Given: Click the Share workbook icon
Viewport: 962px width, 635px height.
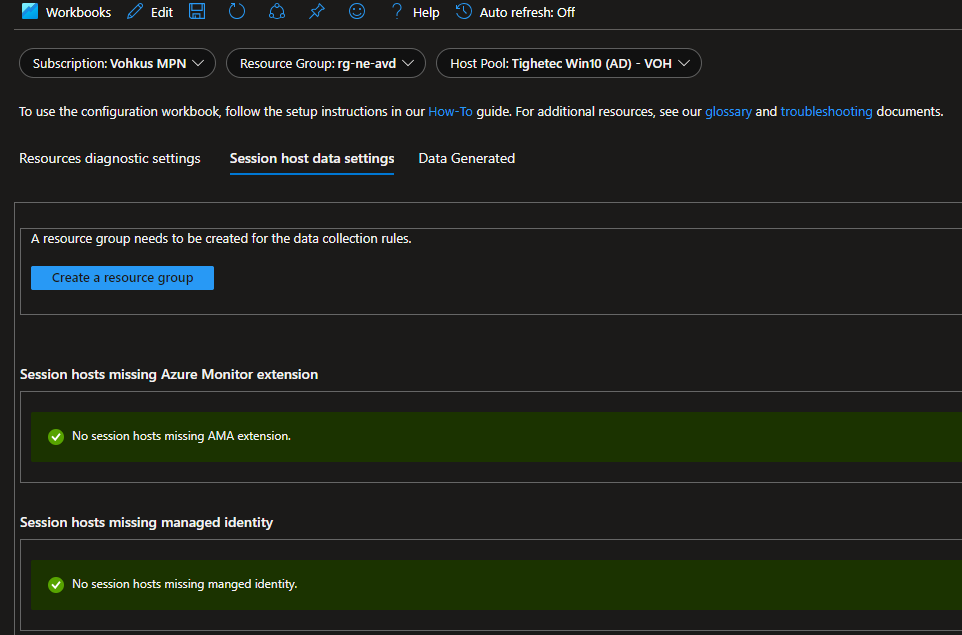Looking at the screenshot, I should (277, 11).
